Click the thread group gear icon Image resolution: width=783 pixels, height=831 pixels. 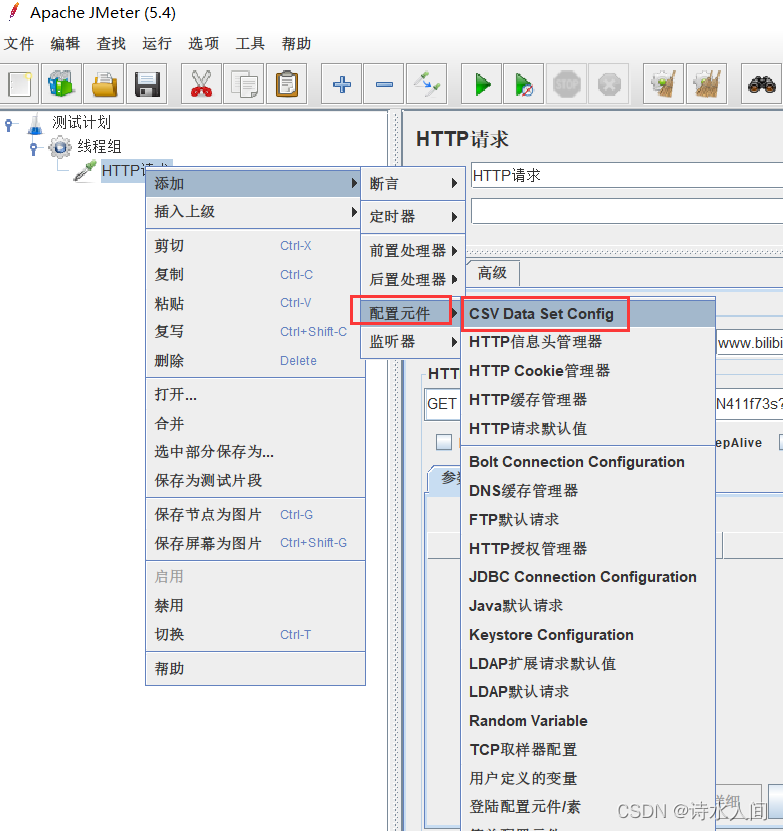[60, 147]
